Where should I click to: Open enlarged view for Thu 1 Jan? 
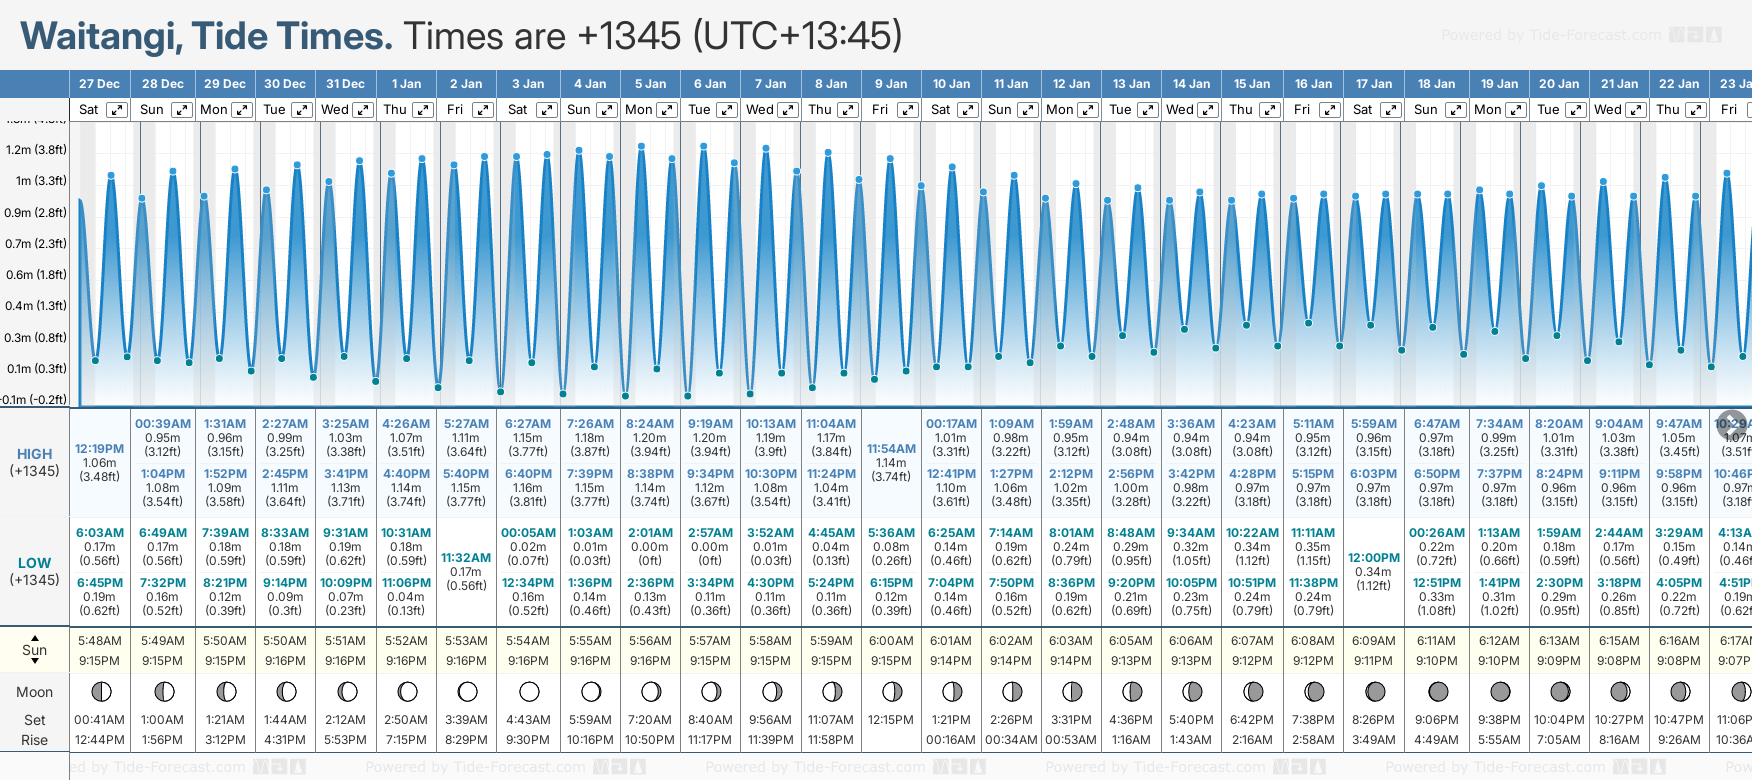[x=423, y=110]
